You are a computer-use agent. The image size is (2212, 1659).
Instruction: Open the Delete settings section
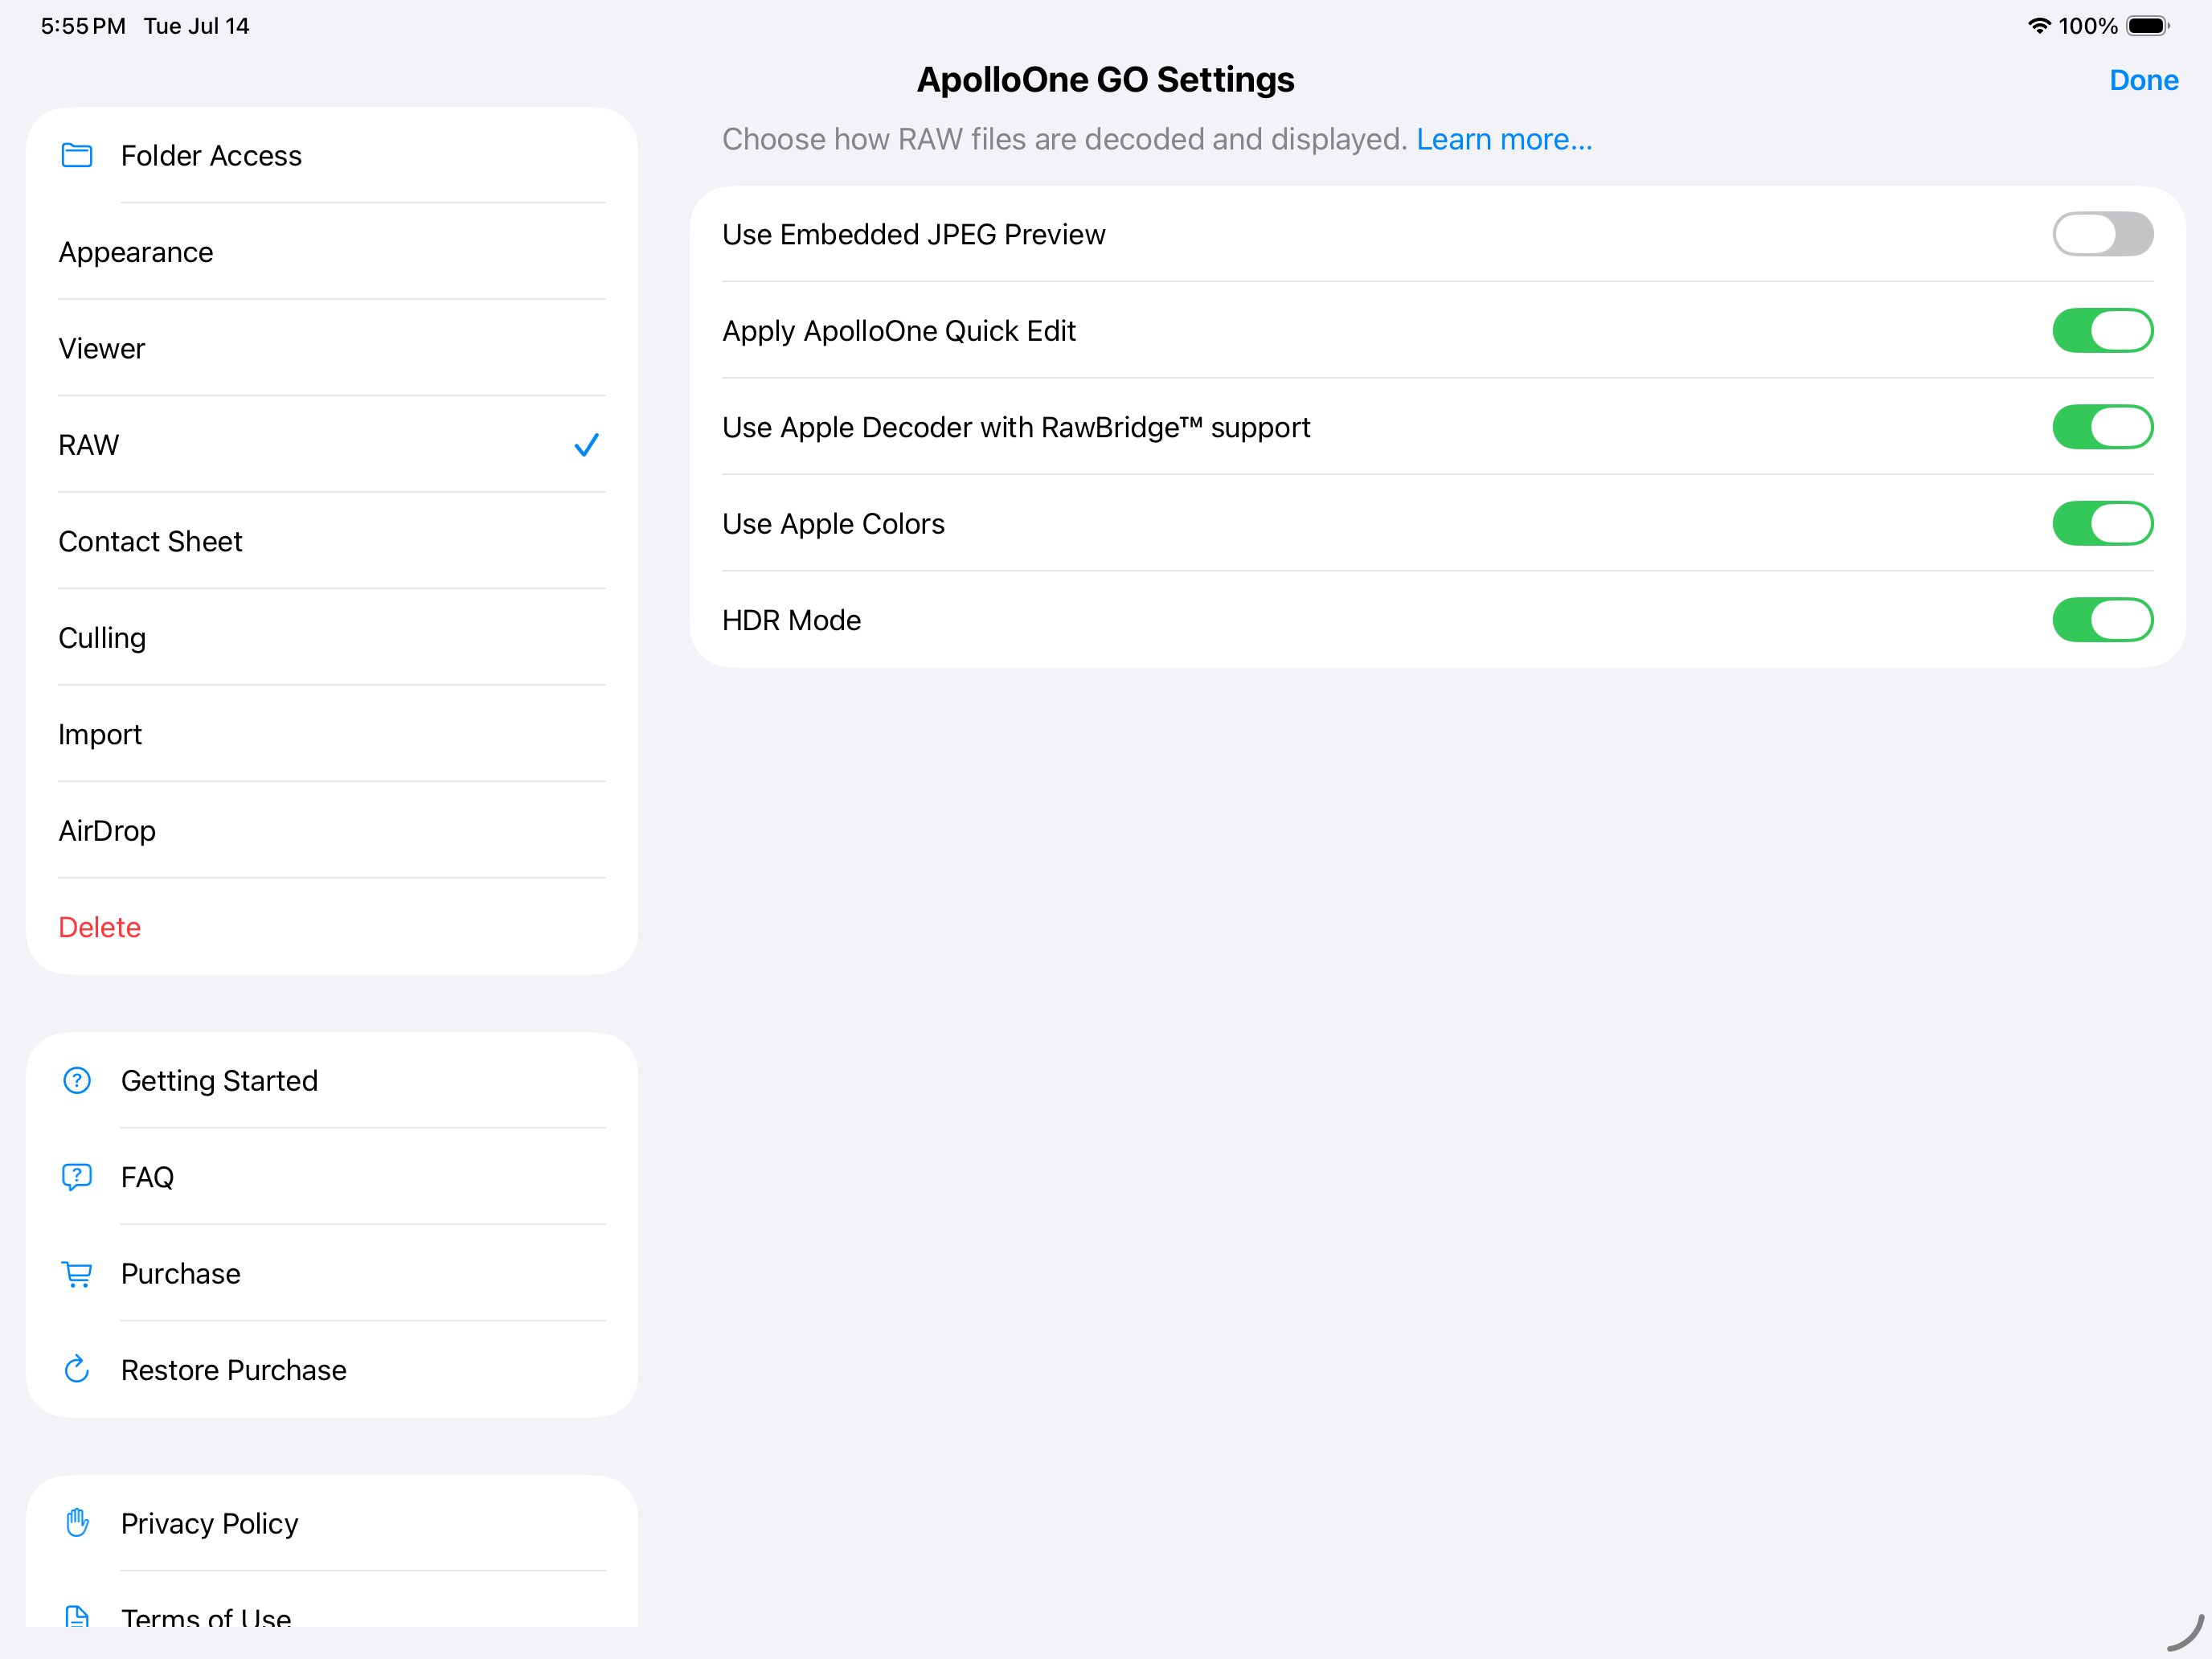(332, 927)
